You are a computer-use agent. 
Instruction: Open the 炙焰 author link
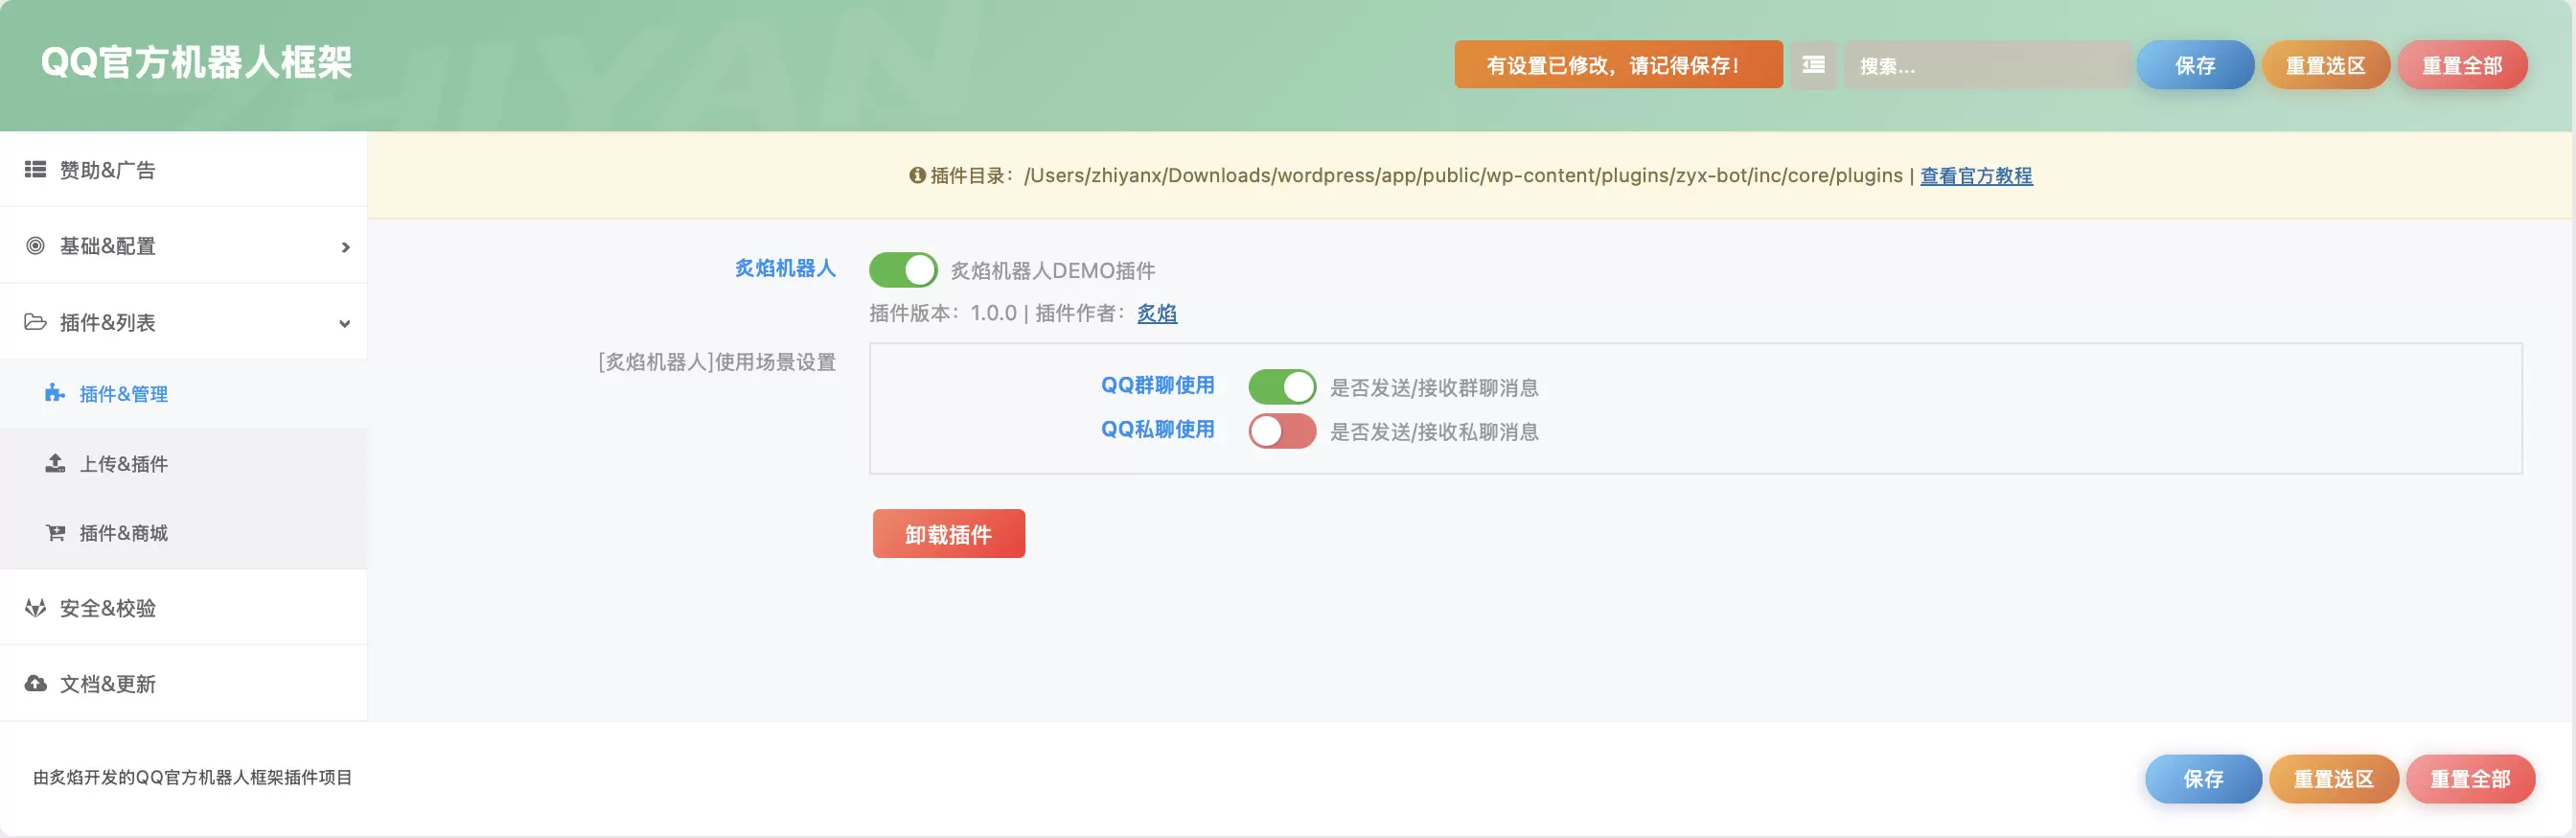click(1157, 313)
